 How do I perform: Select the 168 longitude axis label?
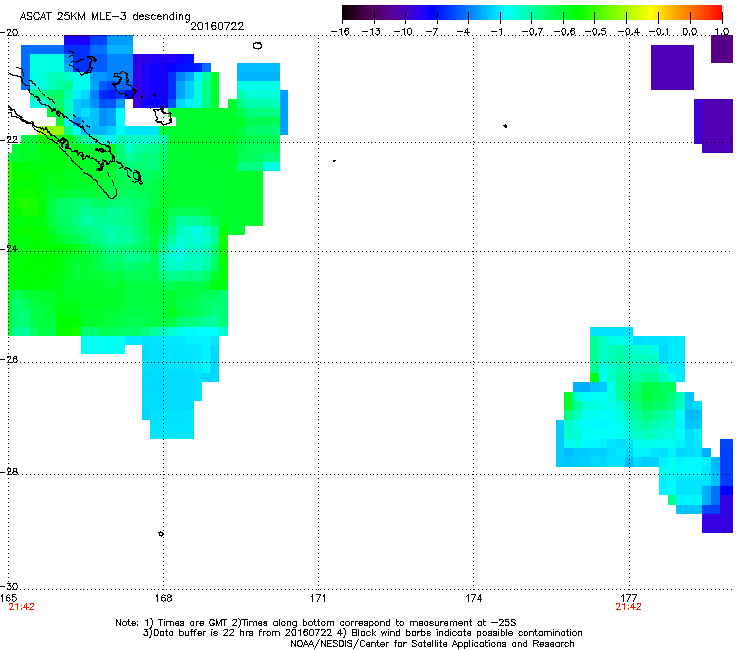click(164, 599)
